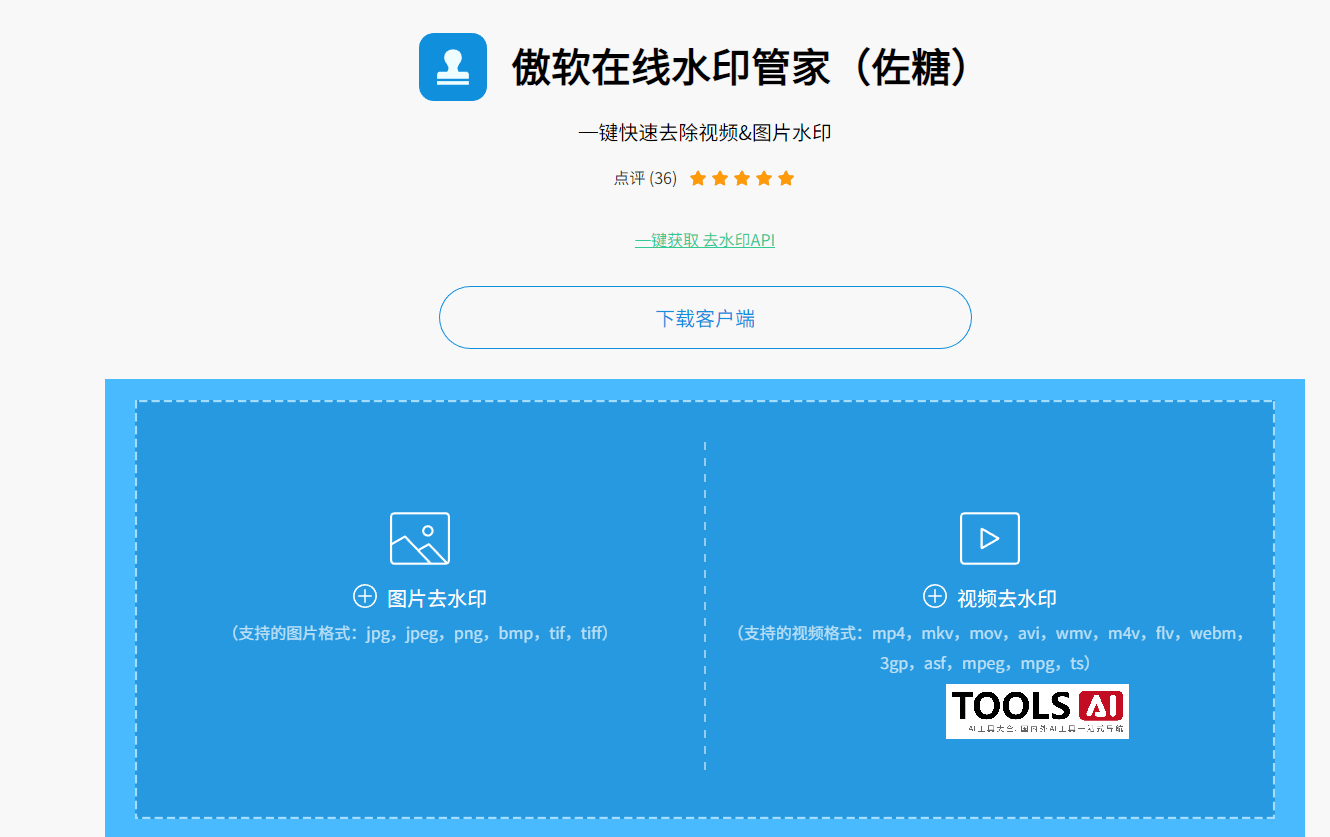The height and width of the screenshot is (837, 1330).
Task: Click the plus icon beside 视频去水印
Action: click(x=935, y=596)
